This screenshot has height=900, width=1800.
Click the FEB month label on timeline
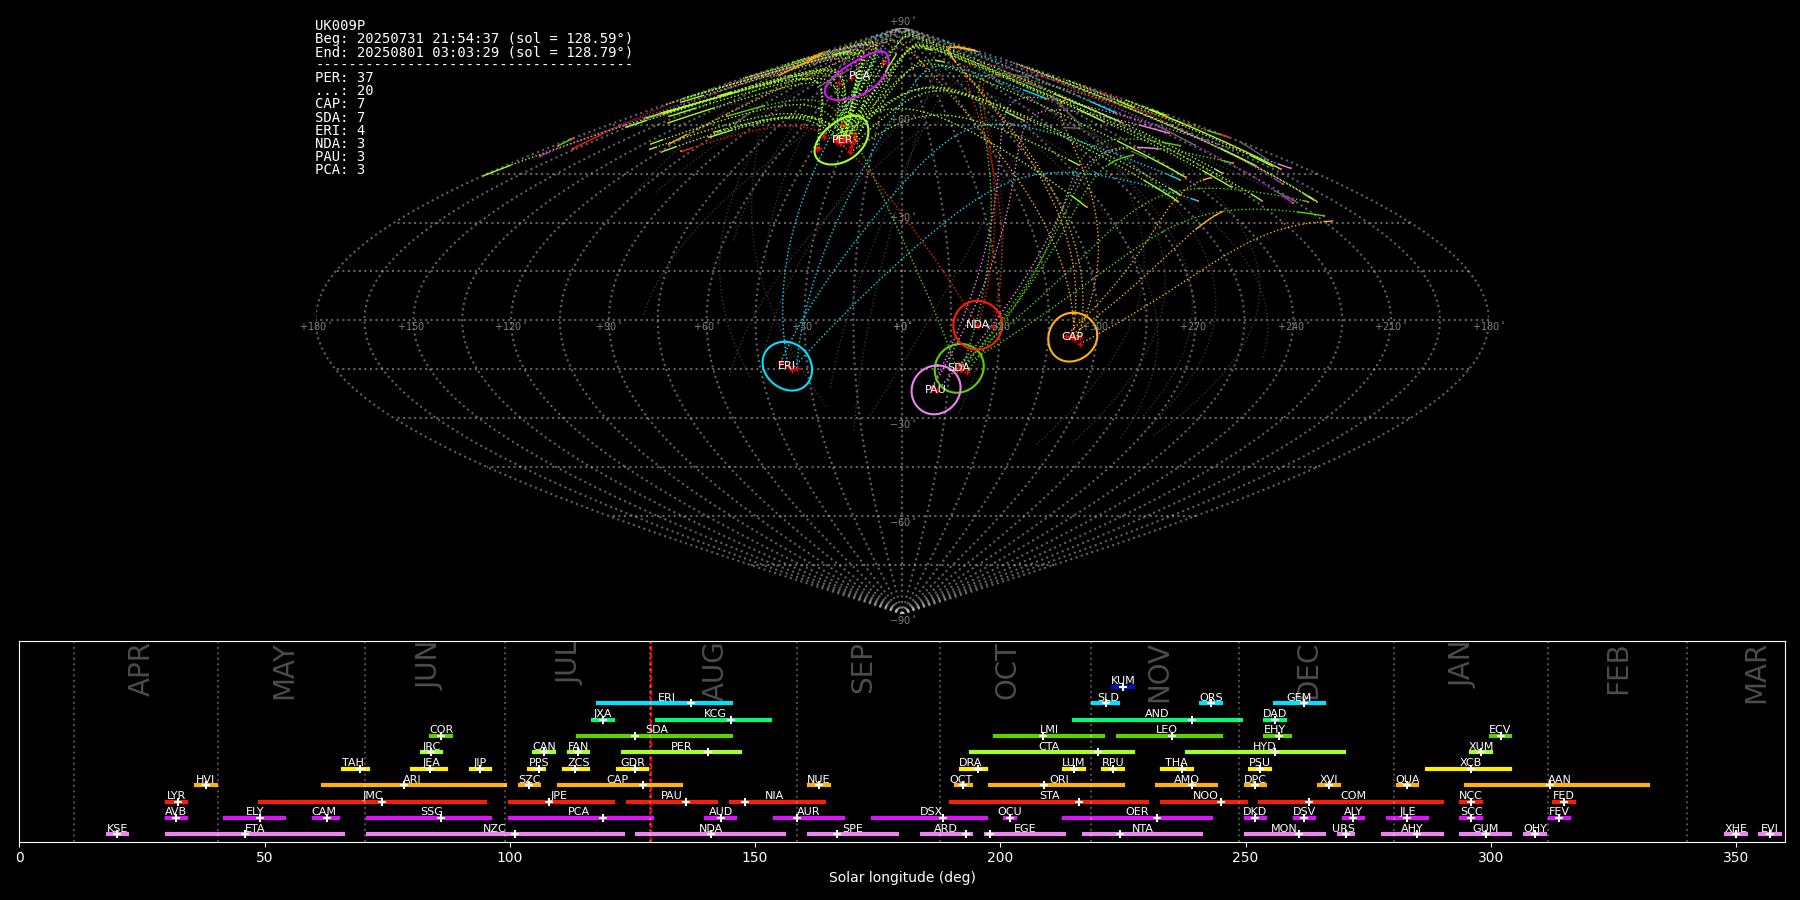click(1618, 671)
